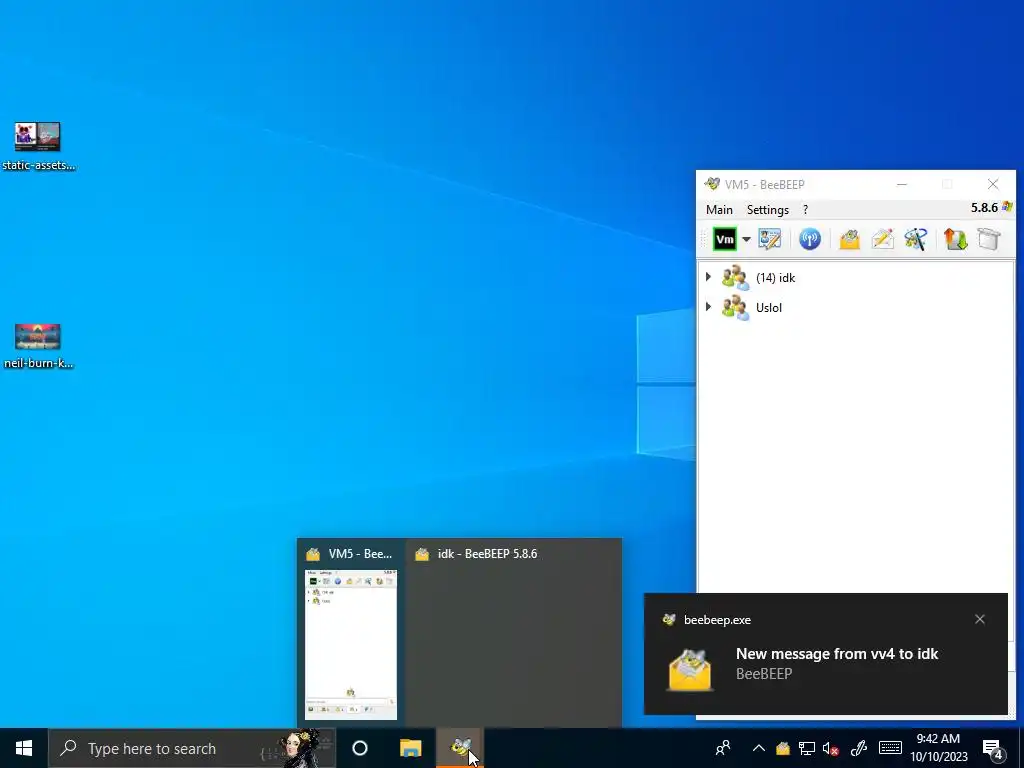Dismiss the beebeep.exe notification with its X
This screenshot has height=768, width=1024.
tap(980, 619)
